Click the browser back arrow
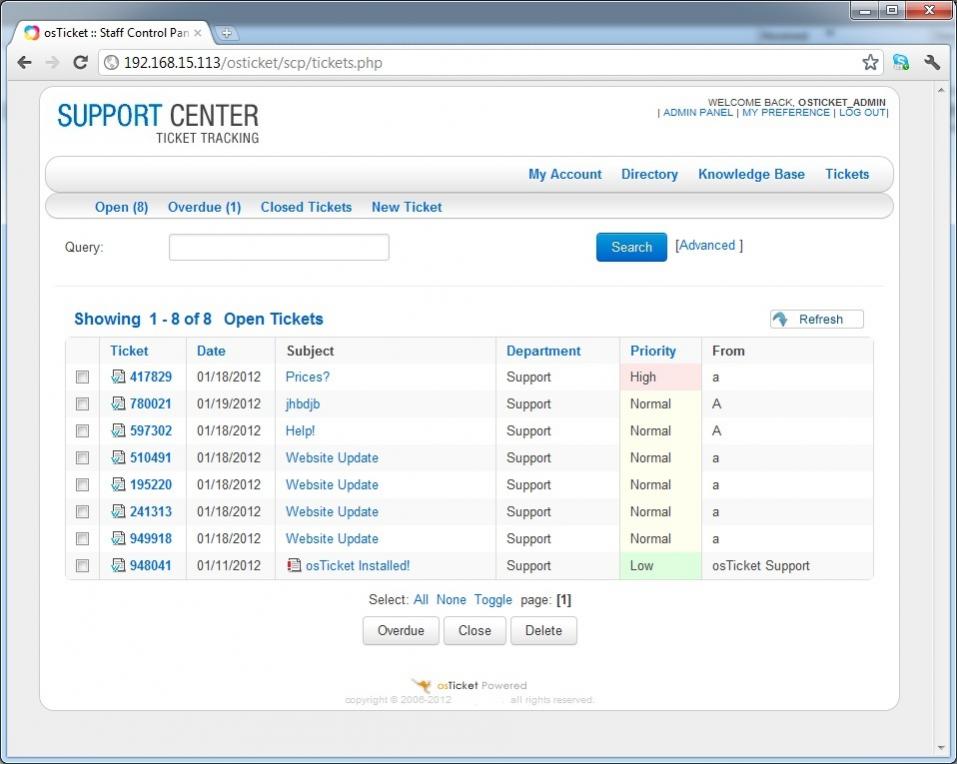Screen dimensions: 957x764 click(24, 62)
